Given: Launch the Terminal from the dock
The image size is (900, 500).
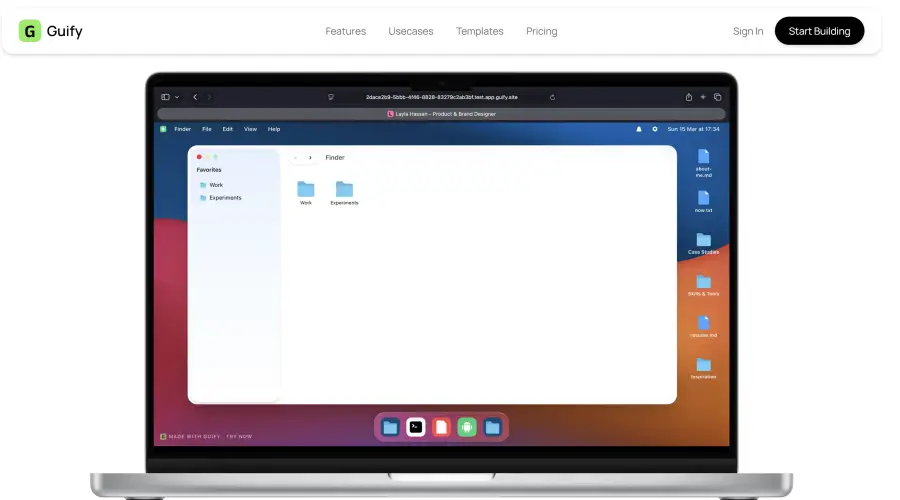Looking at the screenshot, I should tap(416, 427).
